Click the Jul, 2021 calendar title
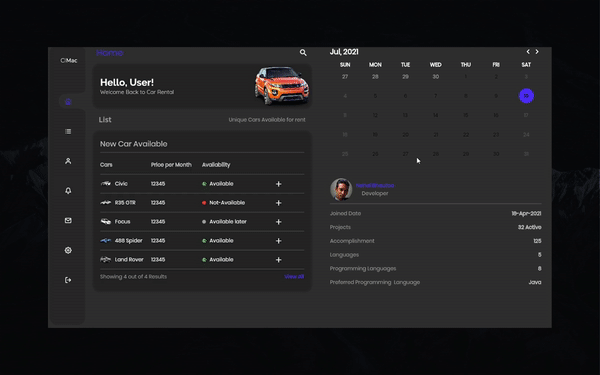 click(344, 52)
